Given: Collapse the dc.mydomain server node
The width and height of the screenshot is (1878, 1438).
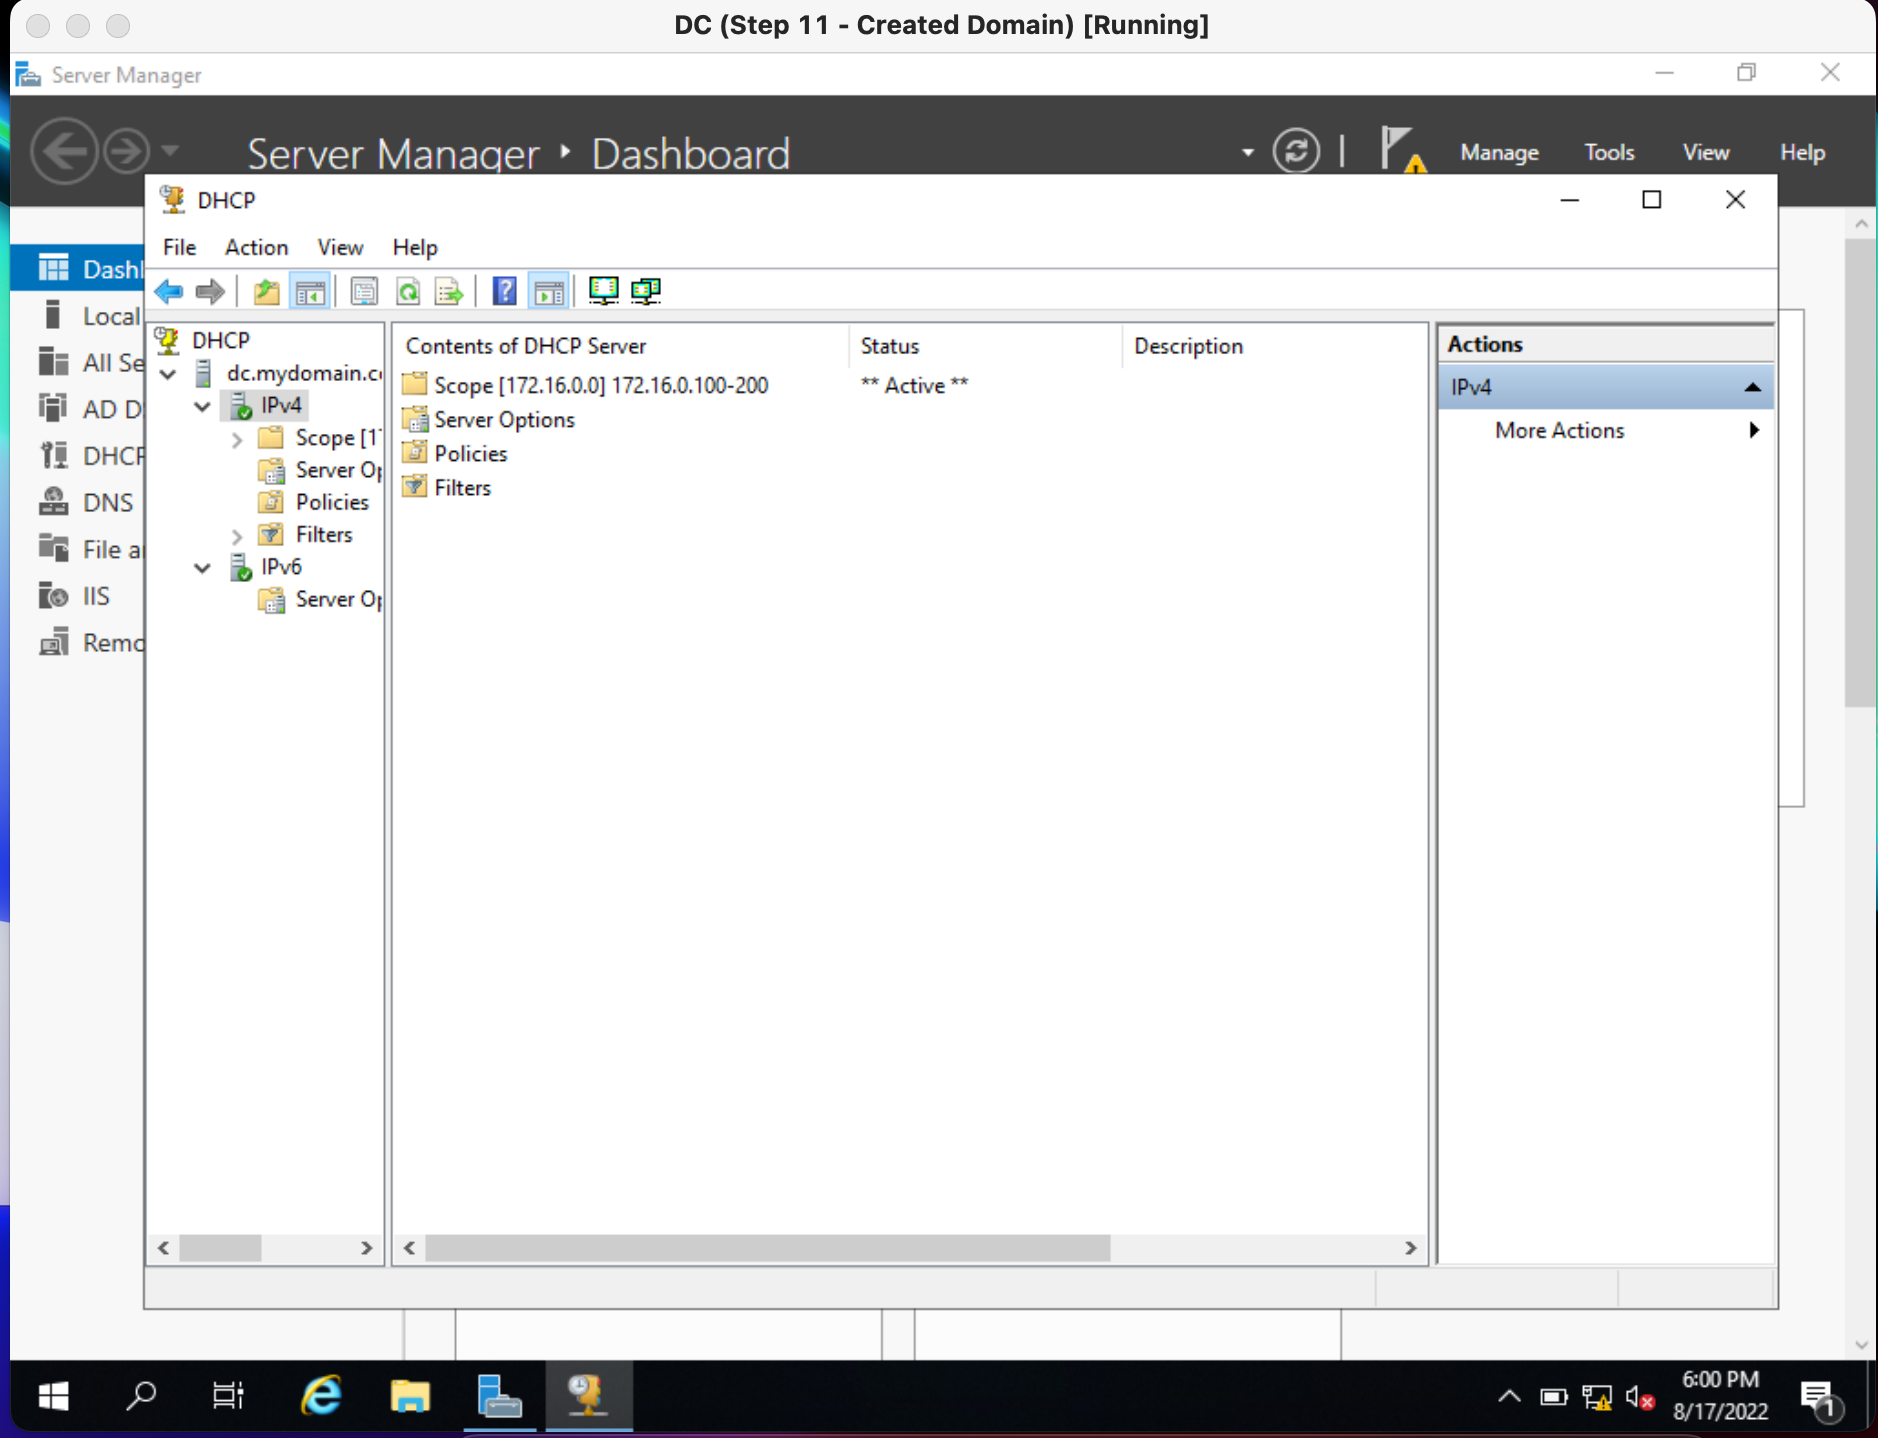Looking at the screenshot, I should pos(168,374).
